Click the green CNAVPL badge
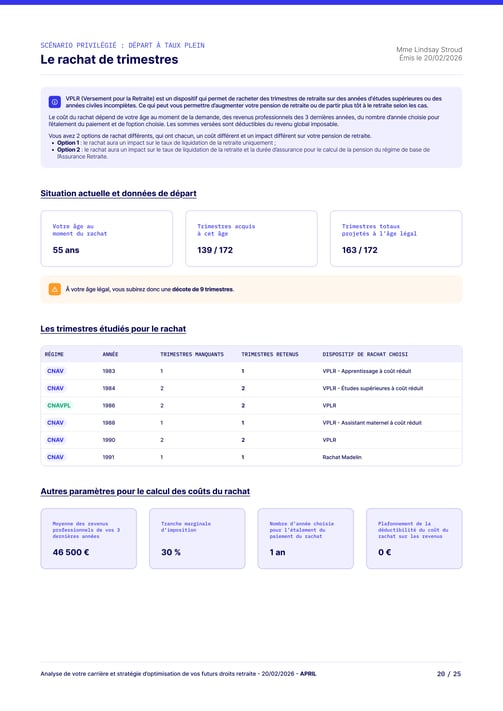 [59, 405]
